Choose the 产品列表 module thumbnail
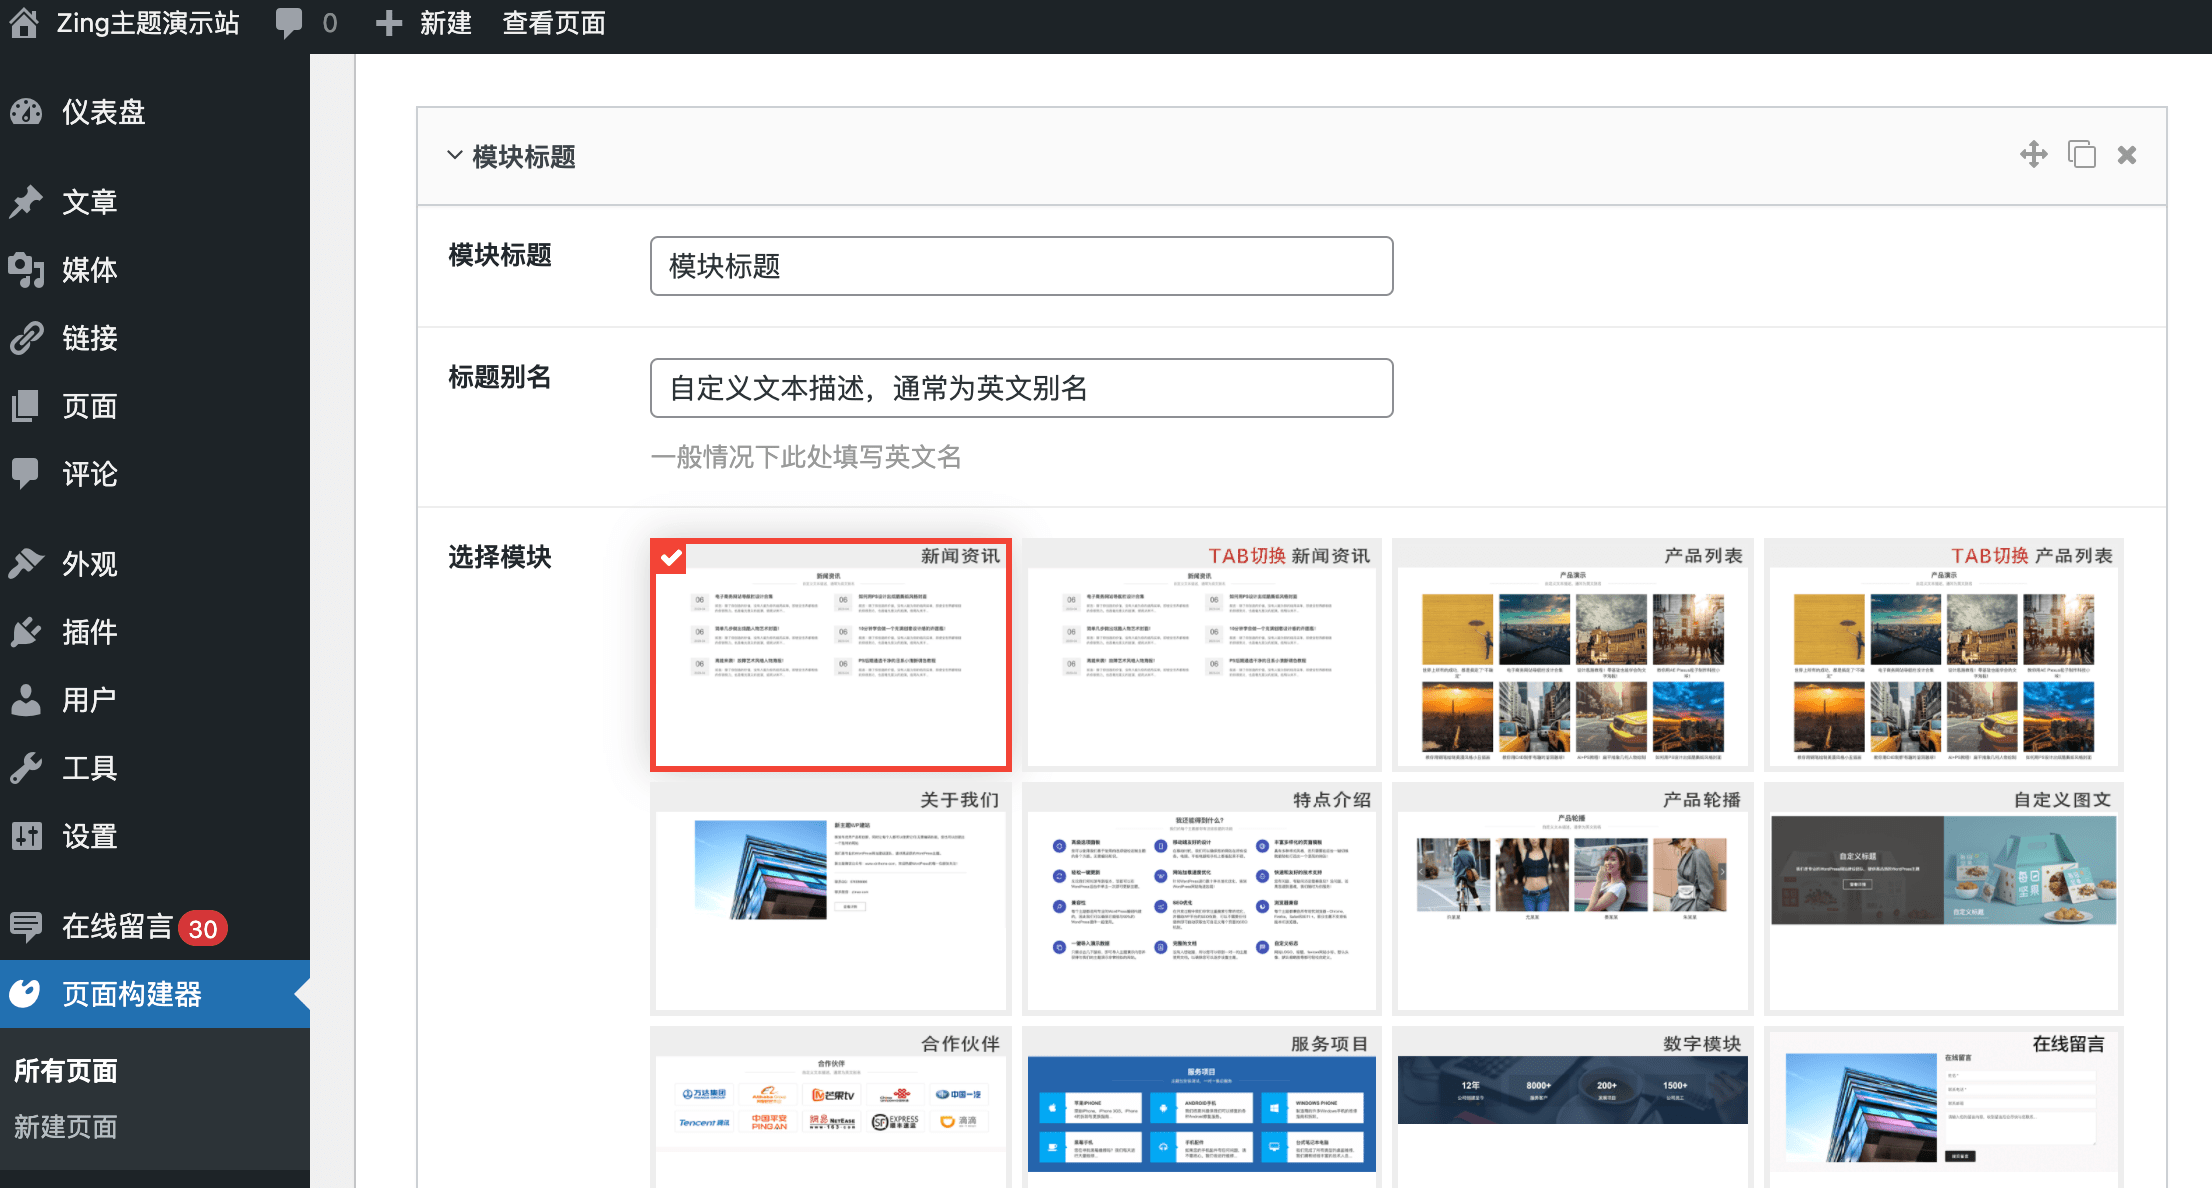The image size is (2212, 1188). tap(1572, 655)
